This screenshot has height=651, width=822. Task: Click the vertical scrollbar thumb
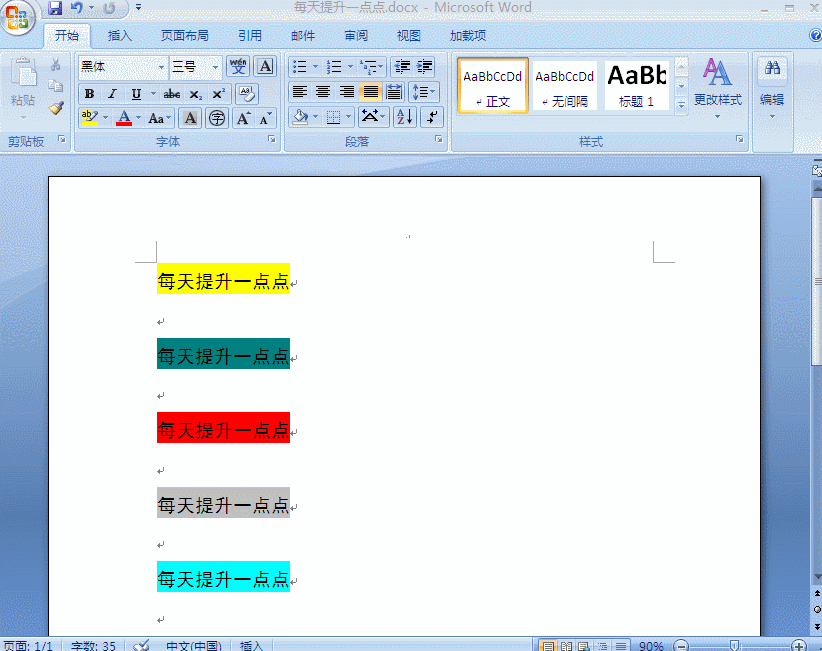pos(817,281)
